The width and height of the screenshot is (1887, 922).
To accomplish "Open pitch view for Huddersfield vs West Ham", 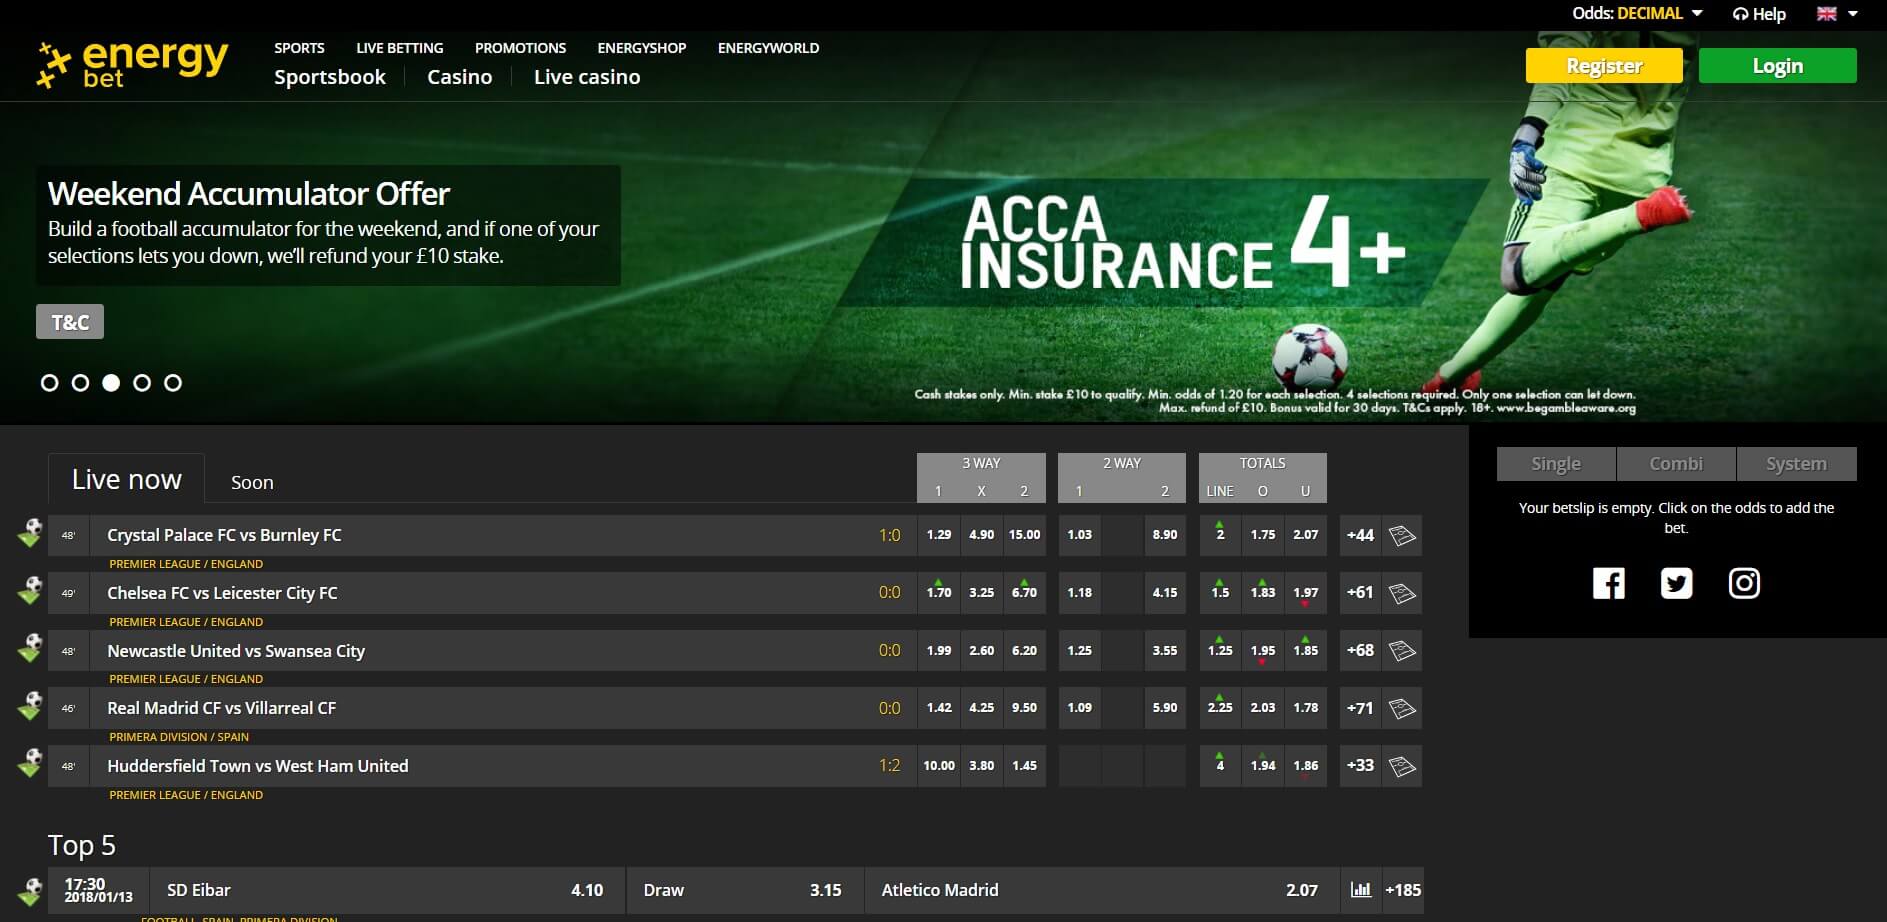I will (x=1402, y=766).
